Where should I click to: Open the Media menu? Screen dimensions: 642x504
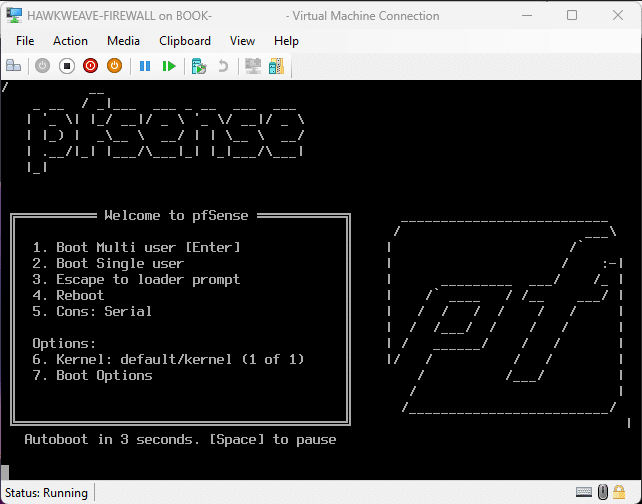tap(123, 41)
